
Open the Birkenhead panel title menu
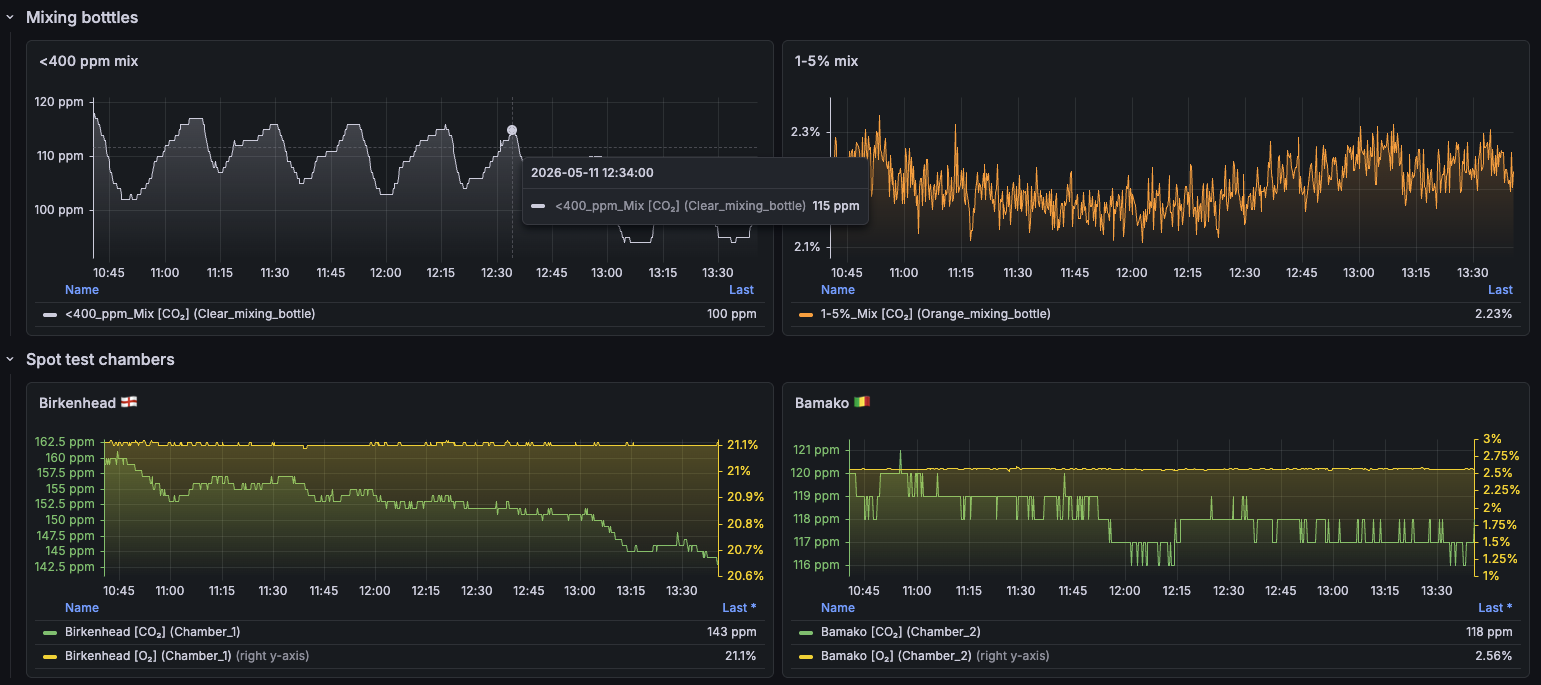[77, 403]
